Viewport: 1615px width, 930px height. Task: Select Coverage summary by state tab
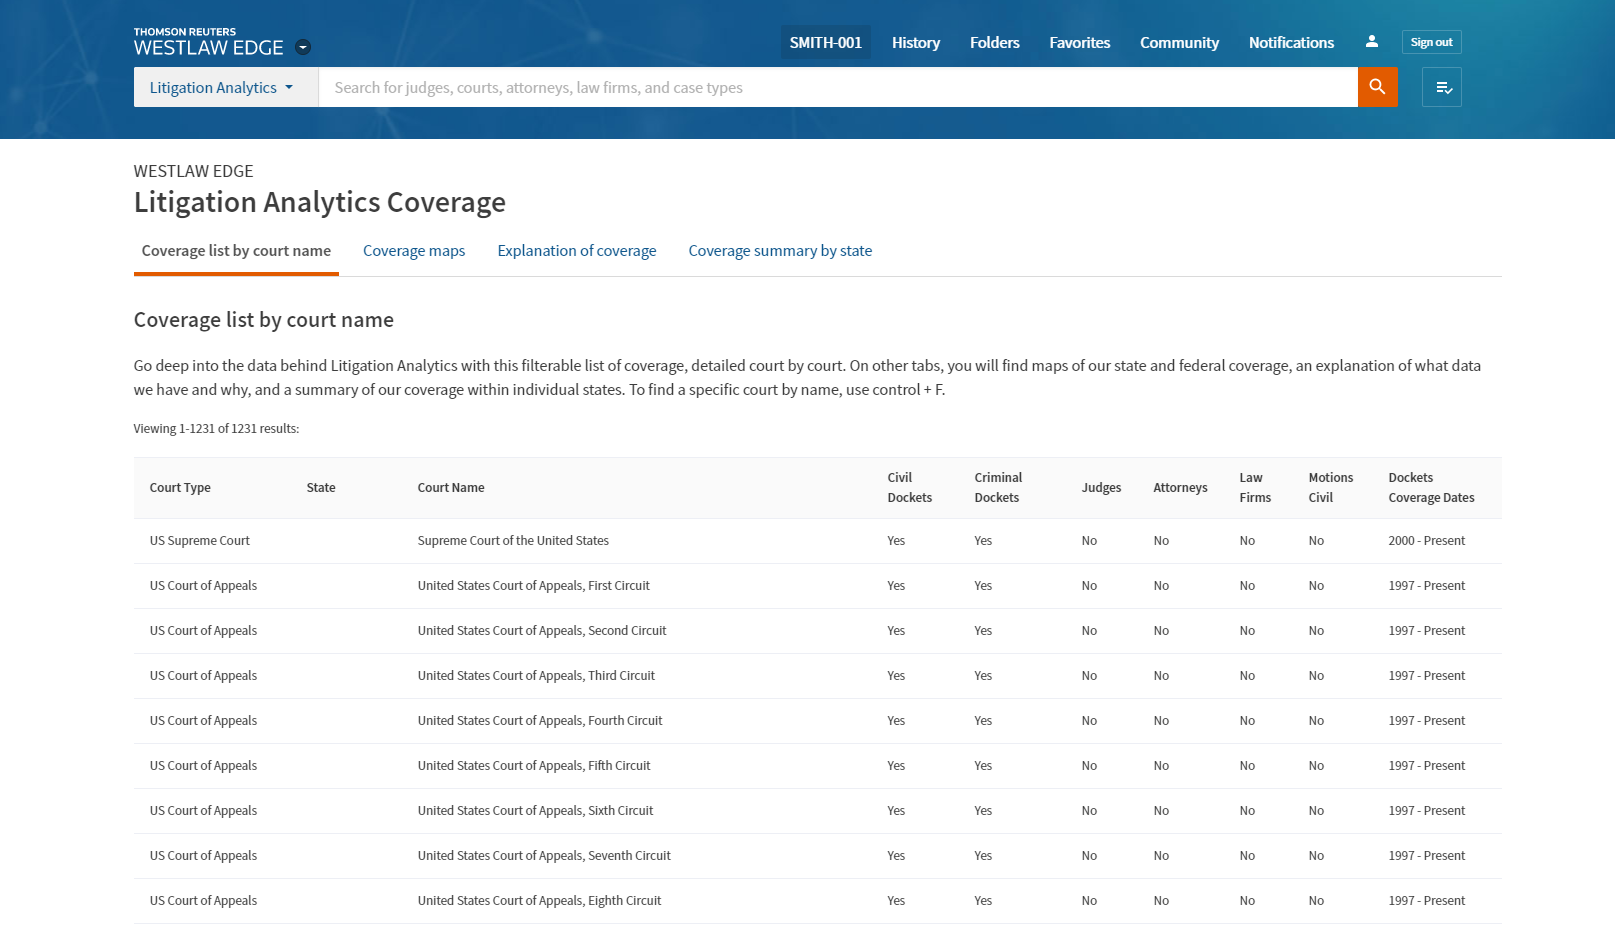(x=779, y=251)
